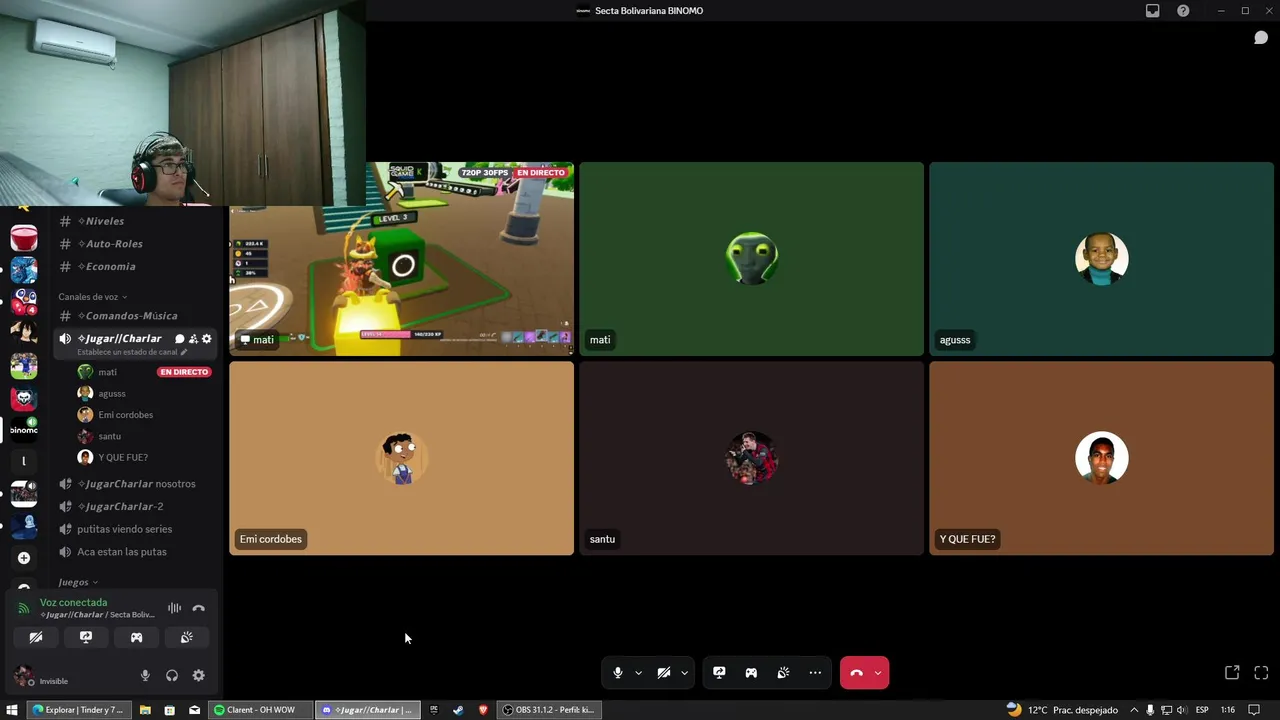The image size is (1280, 720).
Task: Start activity button in voice connected panel
Action: 136,637
